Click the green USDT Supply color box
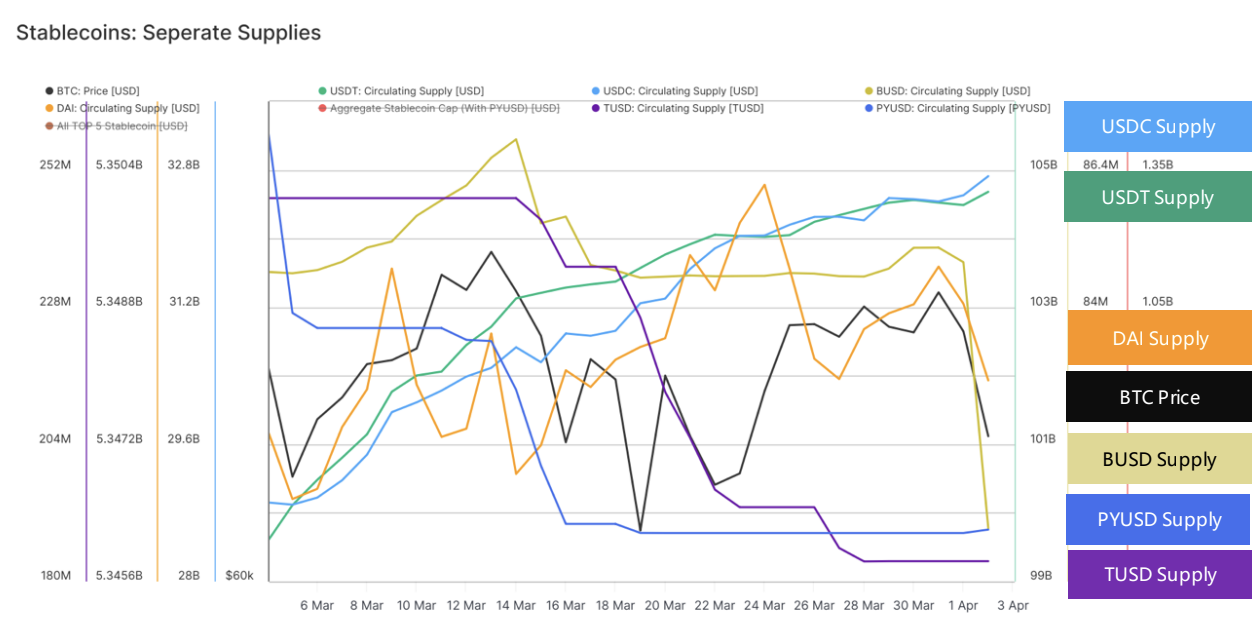1259x623 pixels. (x=1158, y=197)
